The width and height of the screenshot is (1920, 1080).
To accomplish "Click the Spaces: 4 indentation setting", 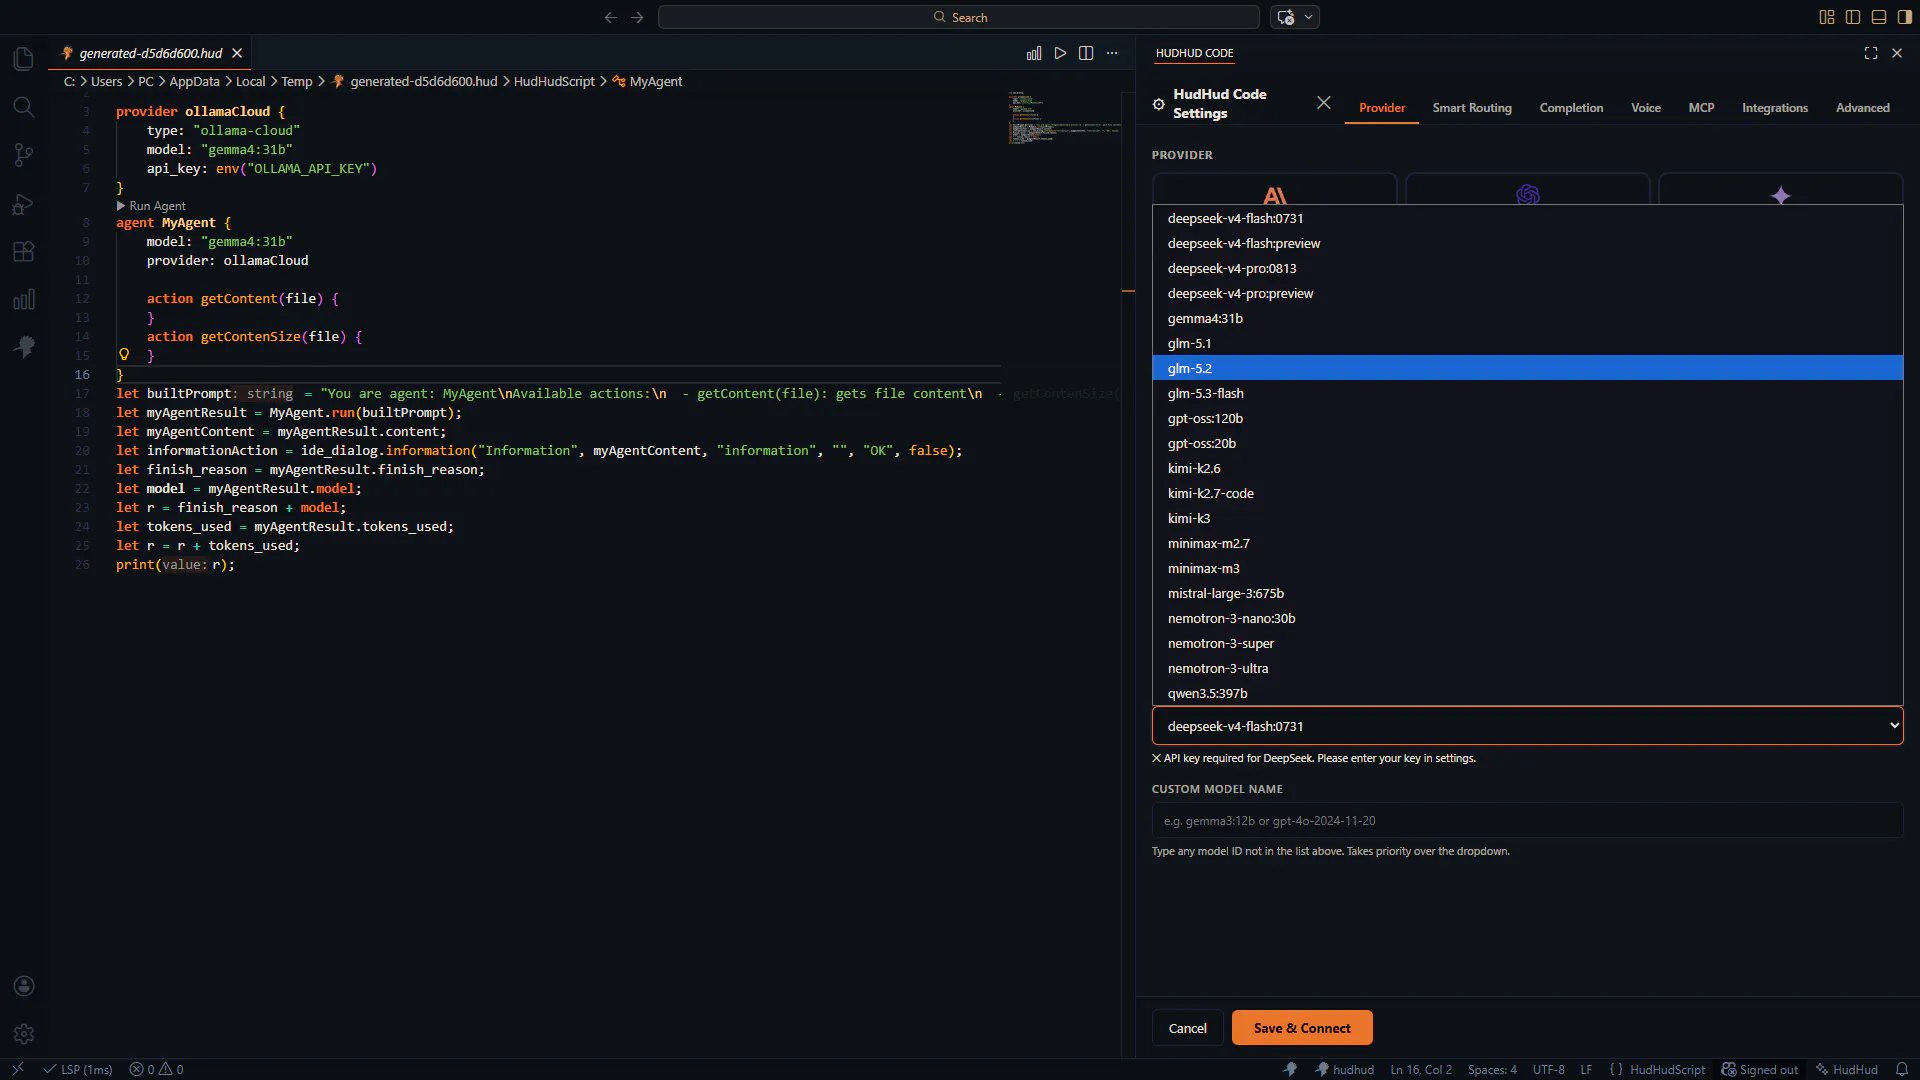I will pos(1492,1069).
